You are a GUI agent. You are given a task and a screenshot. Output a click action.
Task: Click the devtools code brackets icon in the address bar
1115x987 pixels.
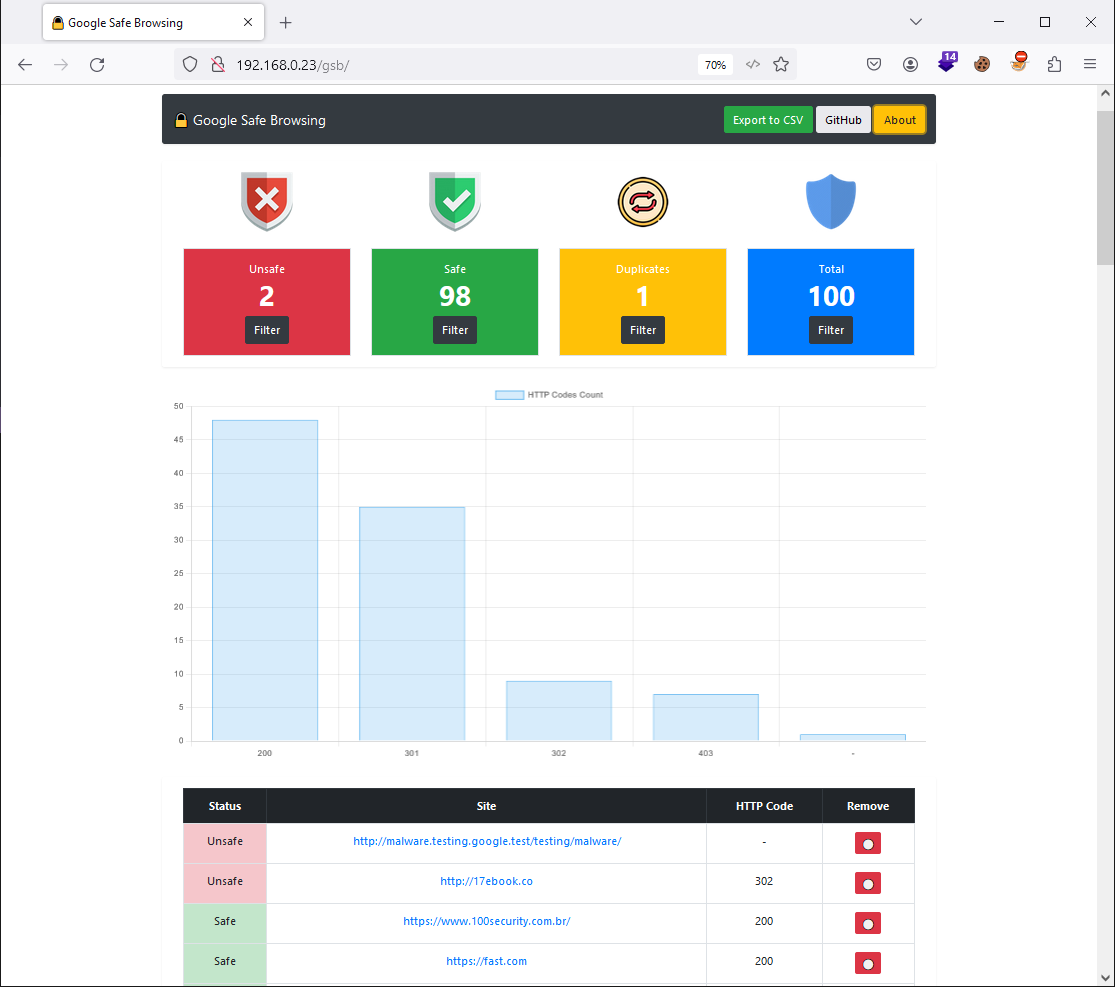pos(752,65)
